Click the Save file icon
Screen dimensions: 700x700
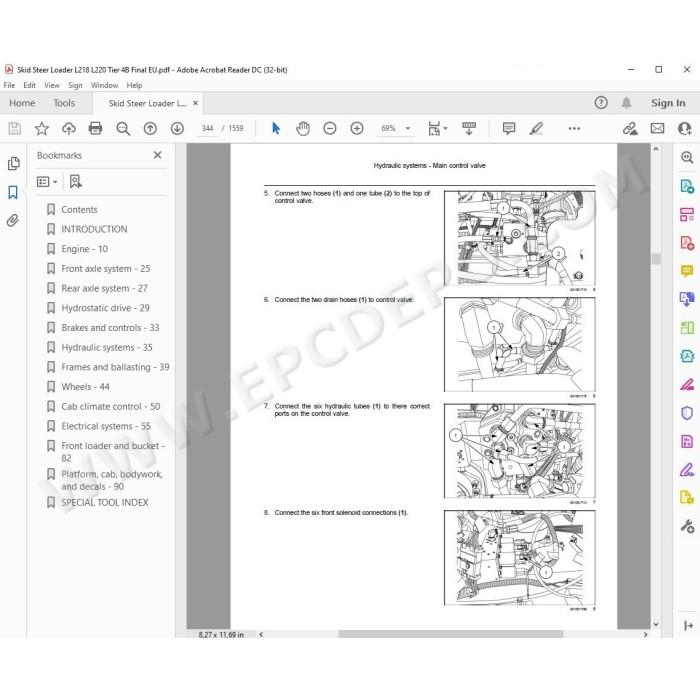coord(15,129)
